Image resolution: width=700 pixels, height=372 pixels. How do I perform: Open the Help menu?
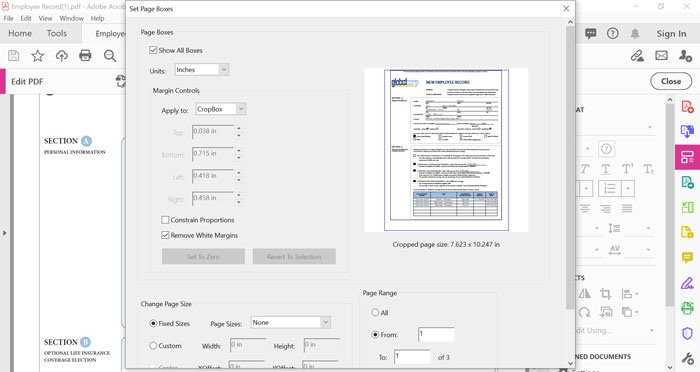(97, 18)
